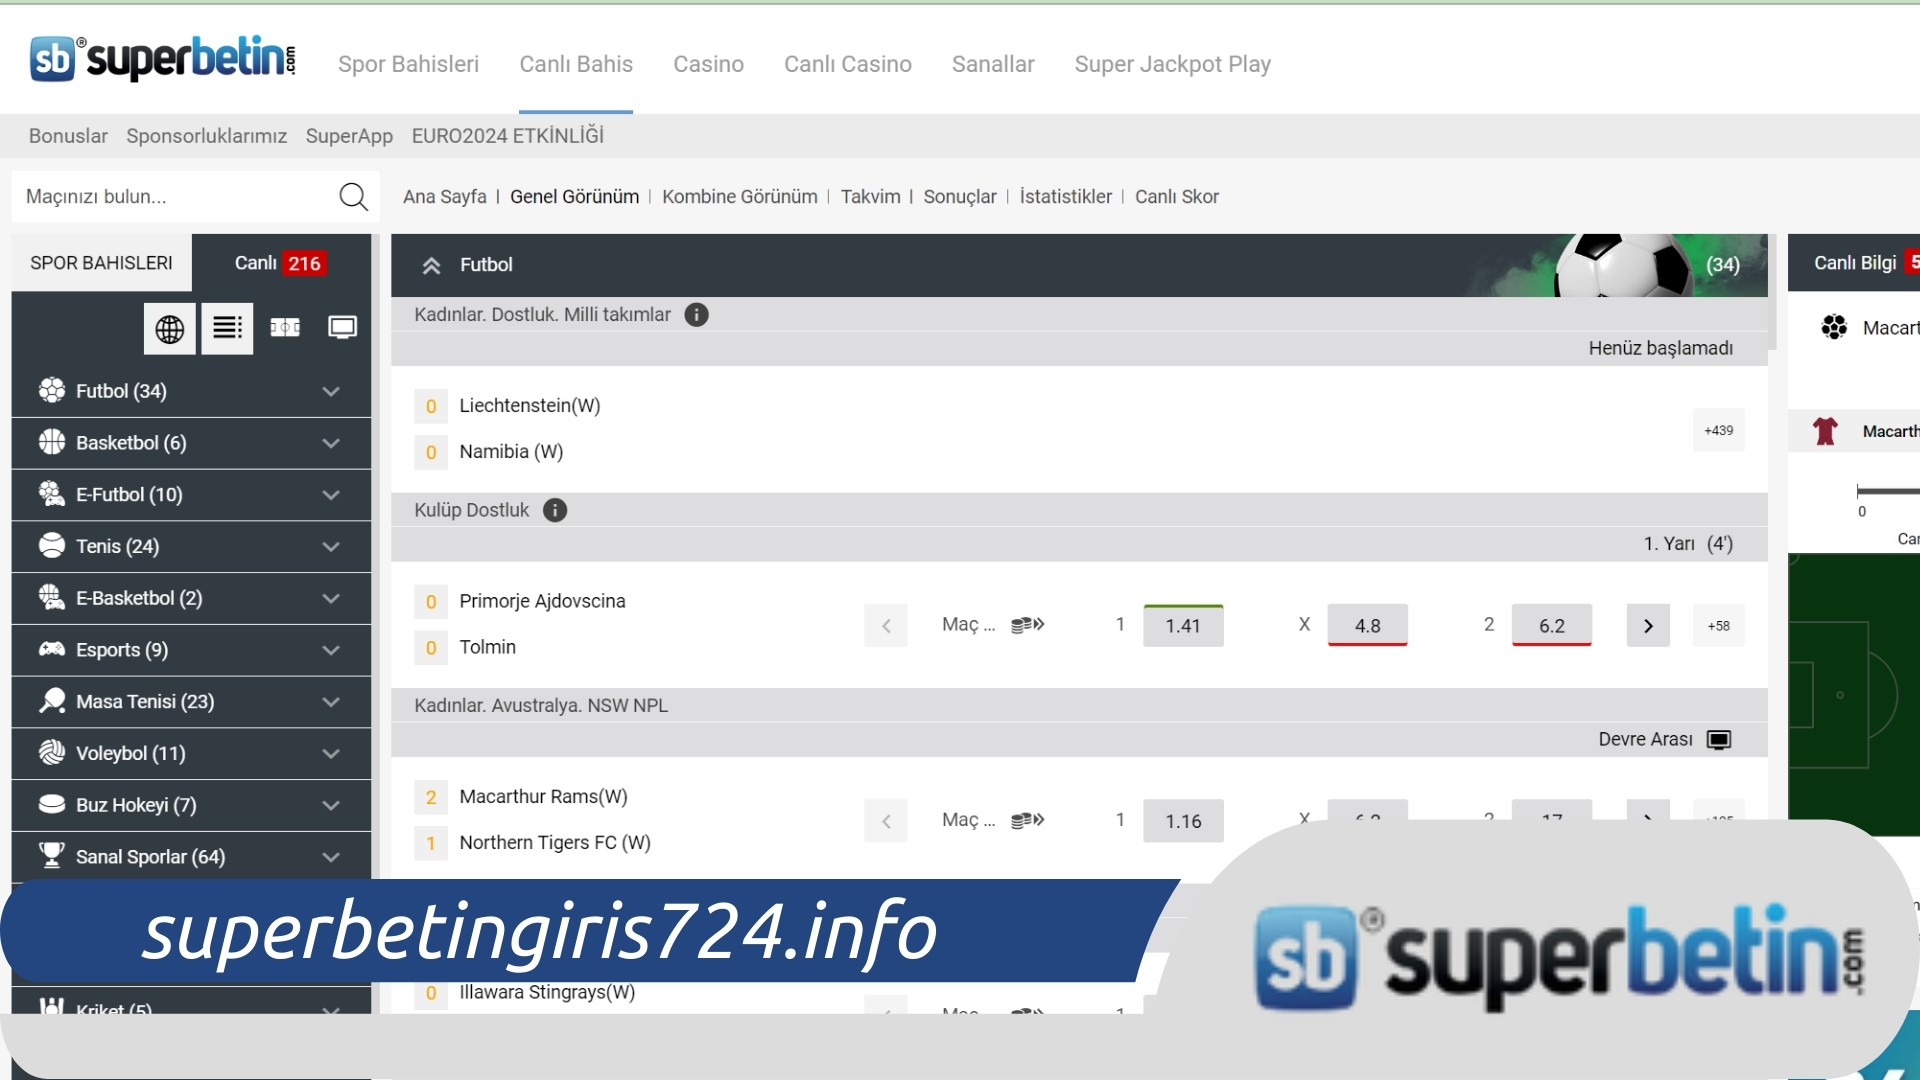Click the Superbetin logo in the header
1920x1080 pixels.
pos(163,58)
